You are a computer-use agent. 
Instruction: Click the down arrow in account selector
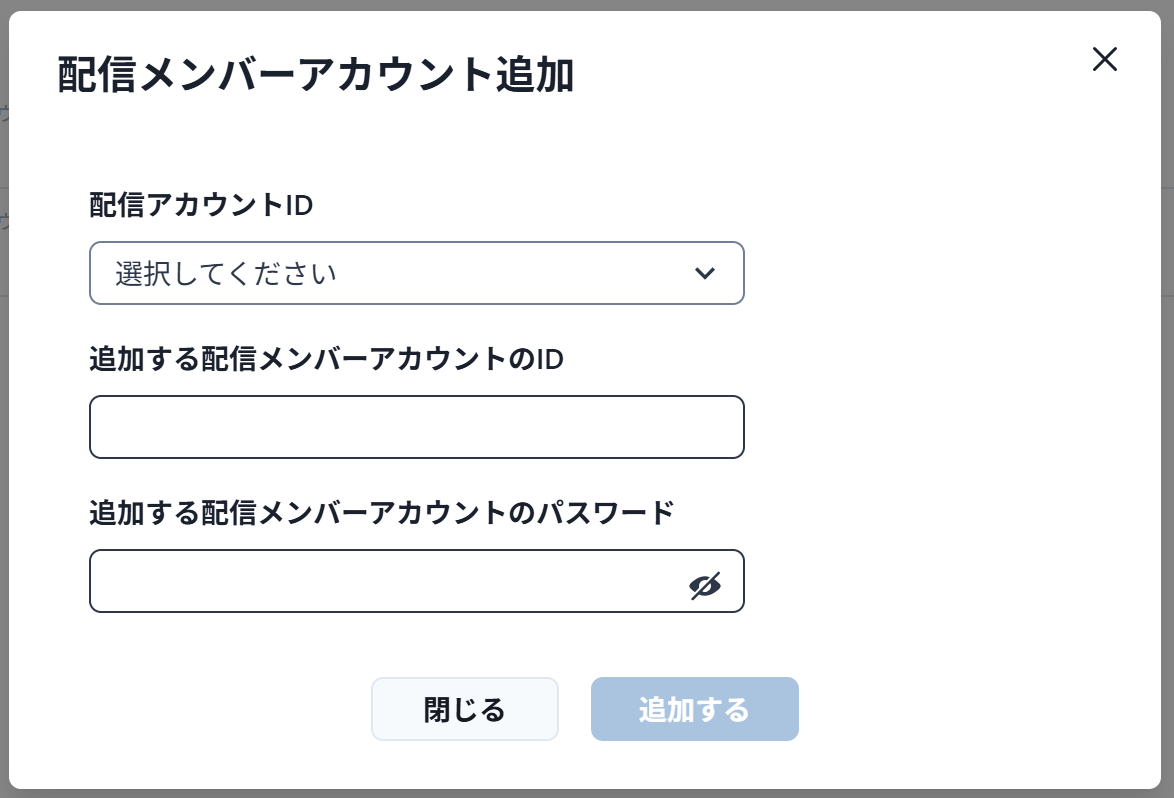(x=705, y=273)
